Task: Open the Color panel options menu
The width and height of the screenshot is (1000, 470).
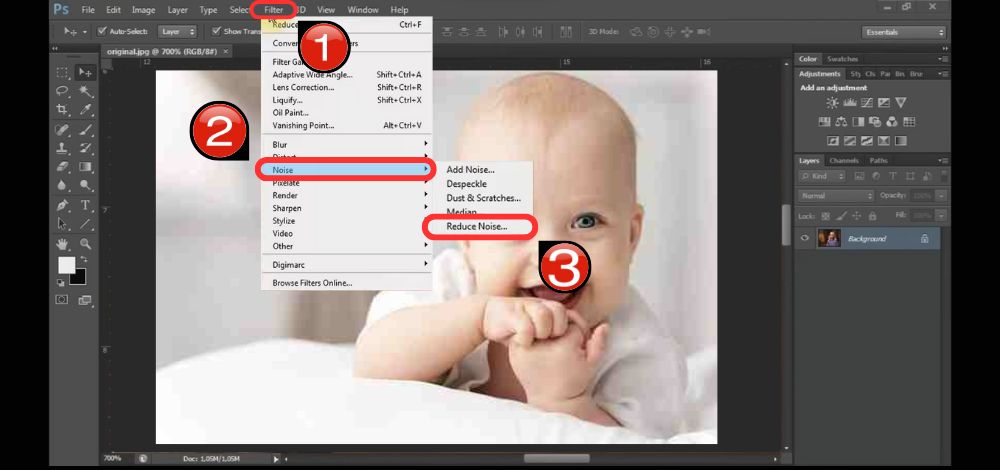Action: 943,59
